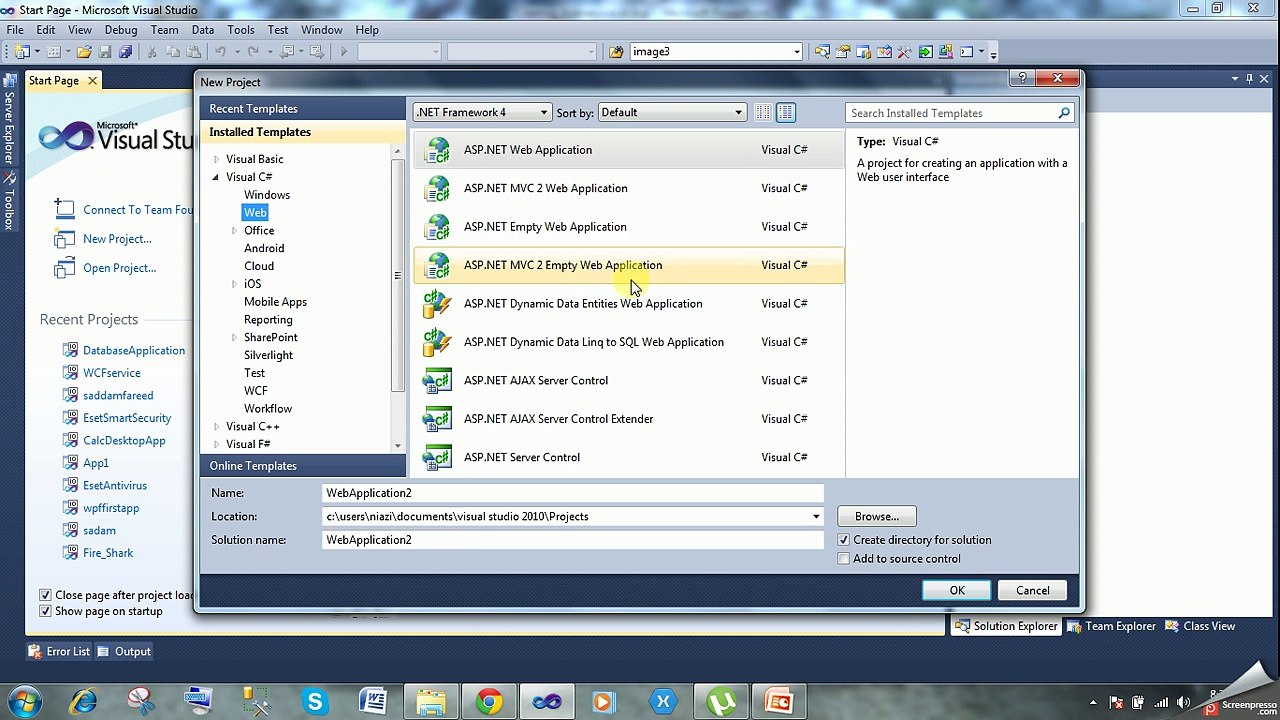Open the Toolbox side tab

tap(9, 203)
